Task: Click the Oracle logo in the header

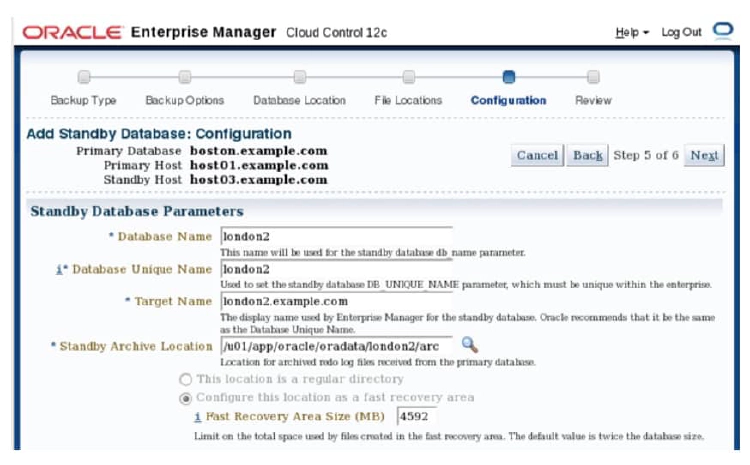Action: pyautogui.click(x=73, y=33)
